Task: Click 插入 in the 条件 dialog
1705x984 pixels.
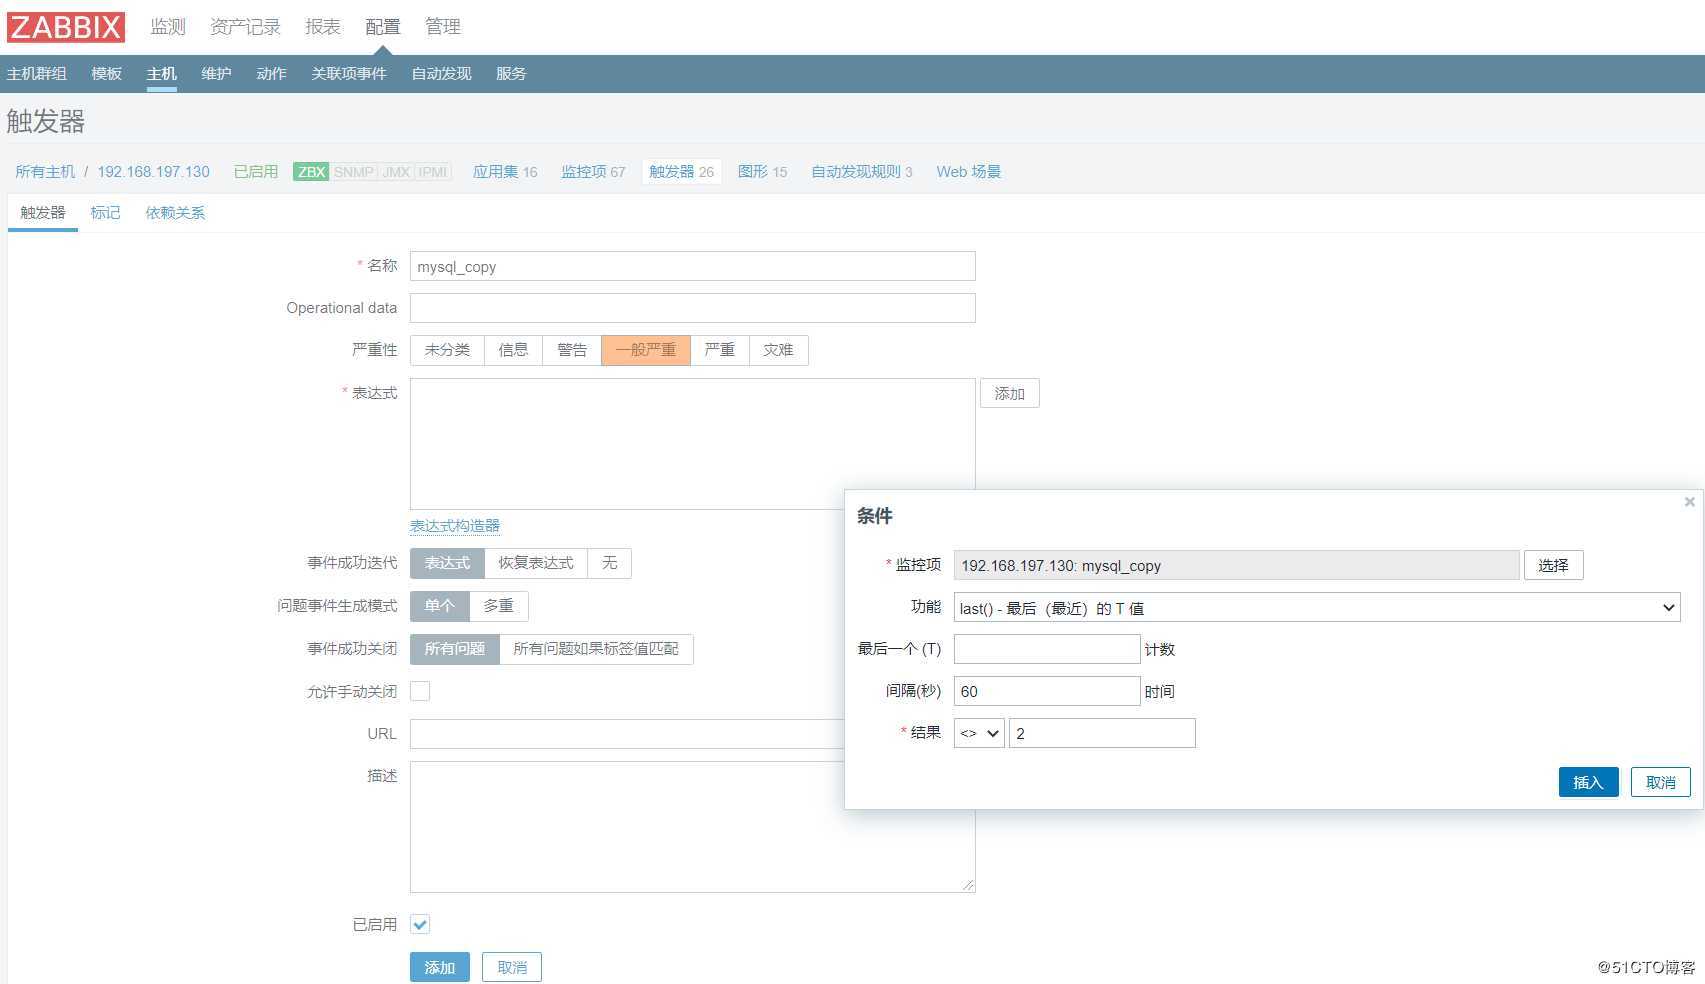Action: click(x=1588, y=782)
